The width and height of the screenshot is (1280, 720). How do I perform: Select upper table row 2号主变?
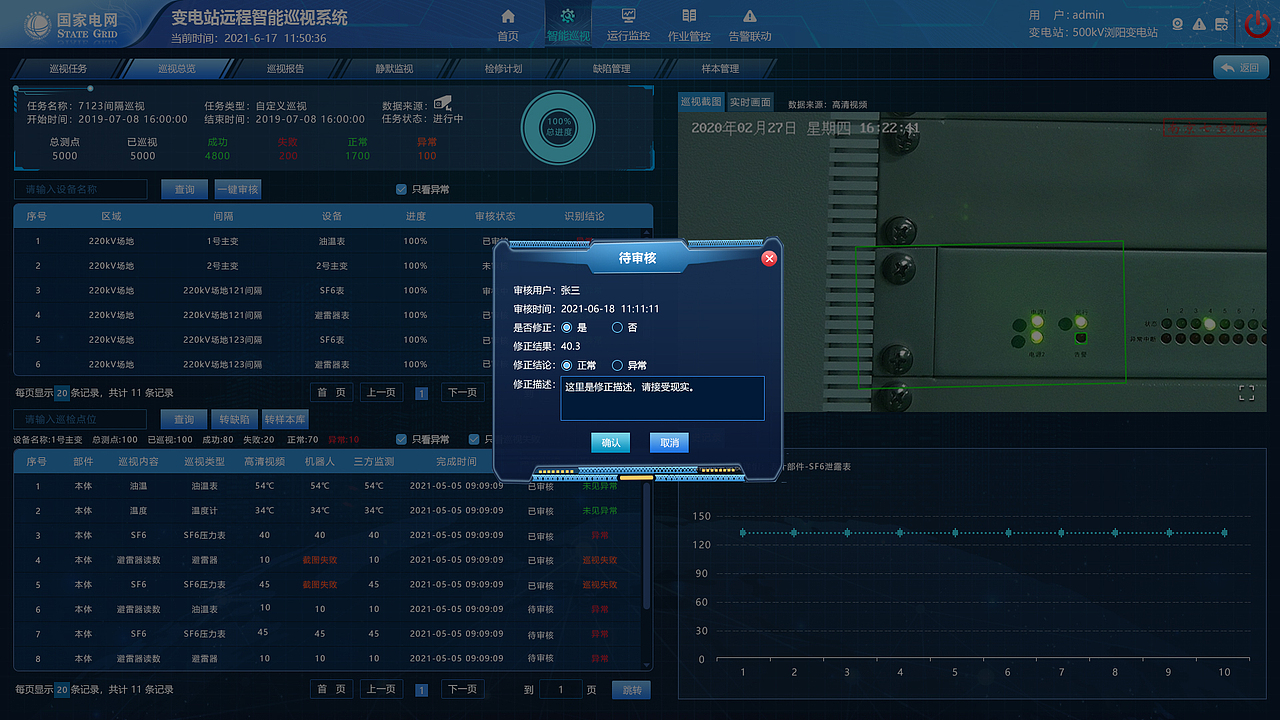click(332, 266)
